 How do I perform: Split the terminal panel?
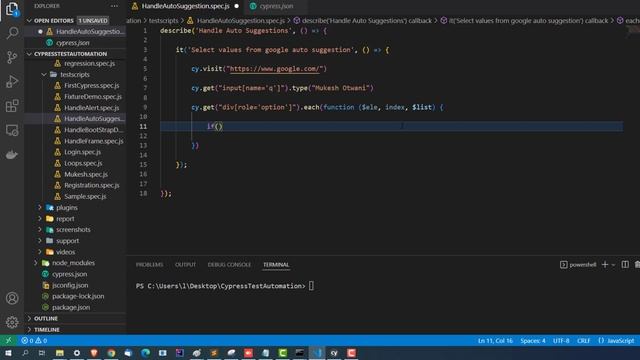(x=625, y=264)
